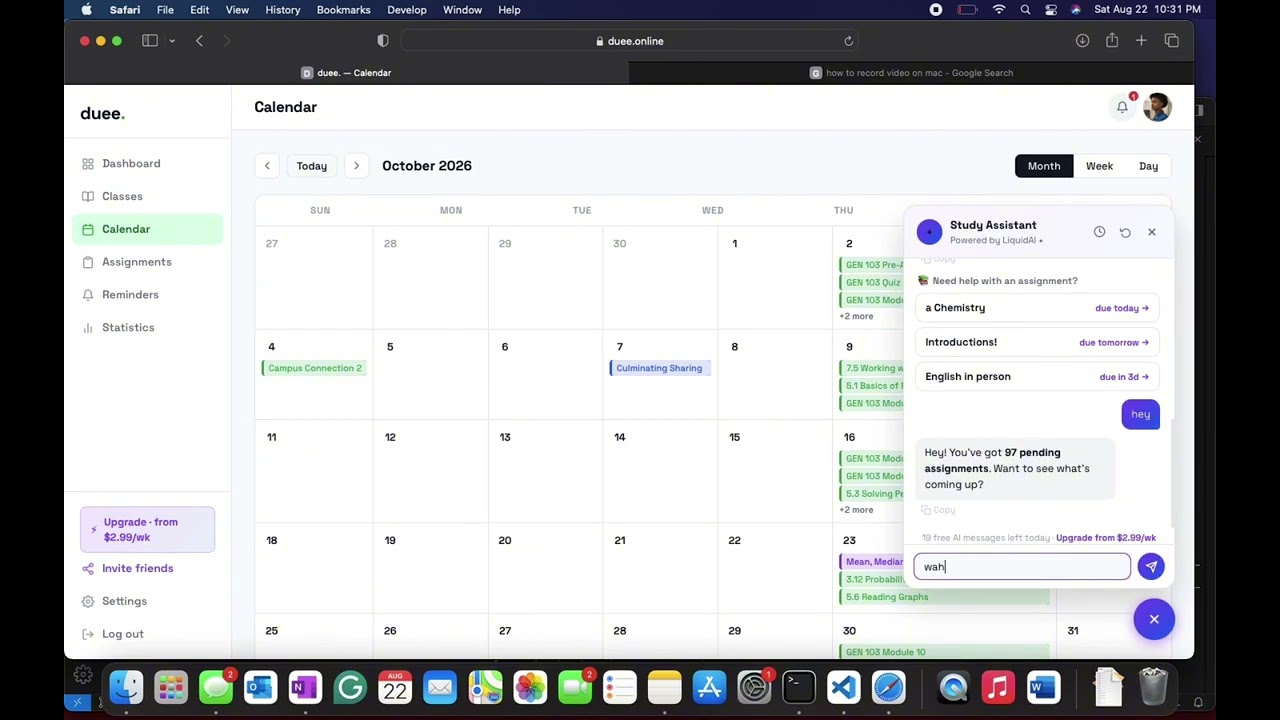Jump to Today button
The height and width of the screenshot is (720, 1280).
(x=311, y=166)
